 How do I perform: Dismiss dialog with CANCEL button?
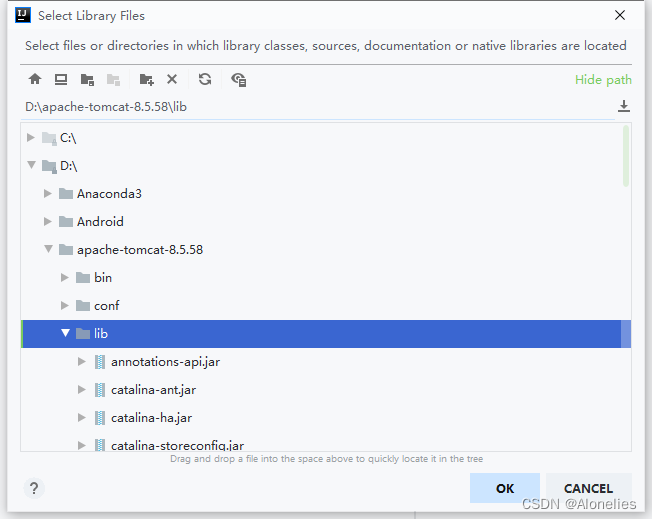(x=588, y=488)
